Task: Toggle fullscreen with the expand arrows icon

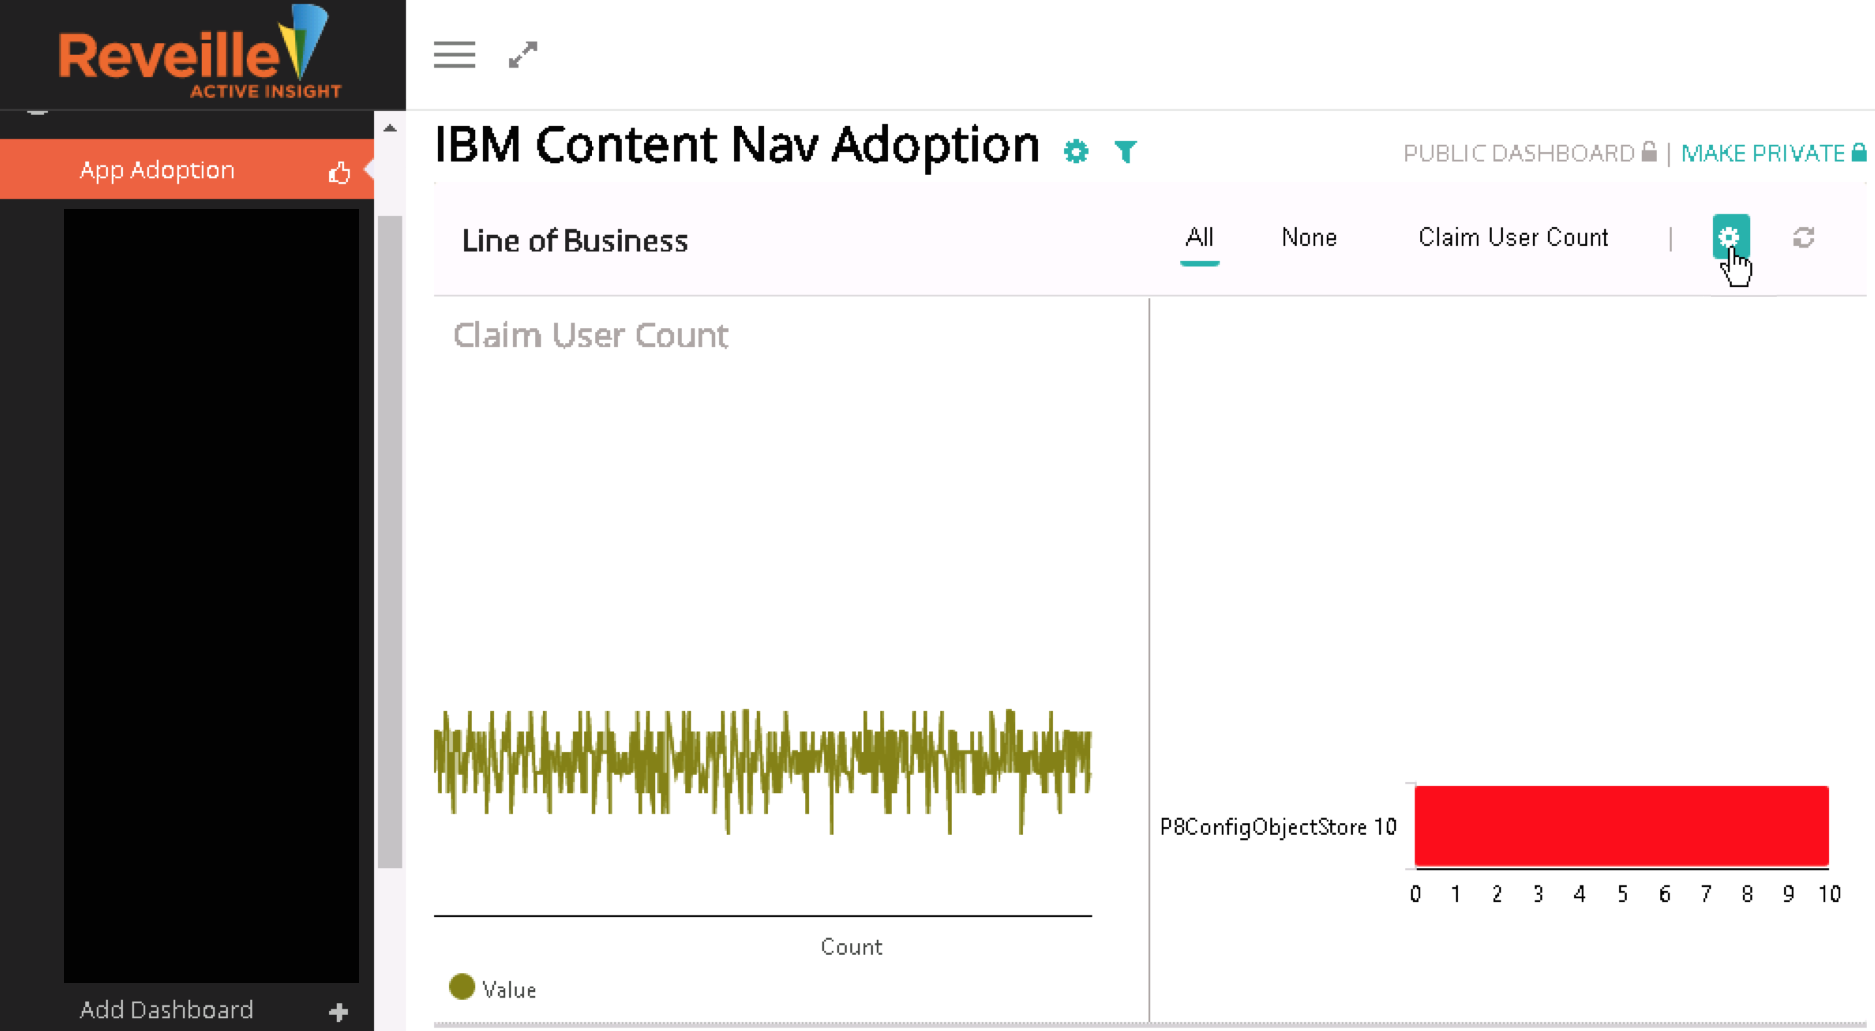Action: coord(523,55)
